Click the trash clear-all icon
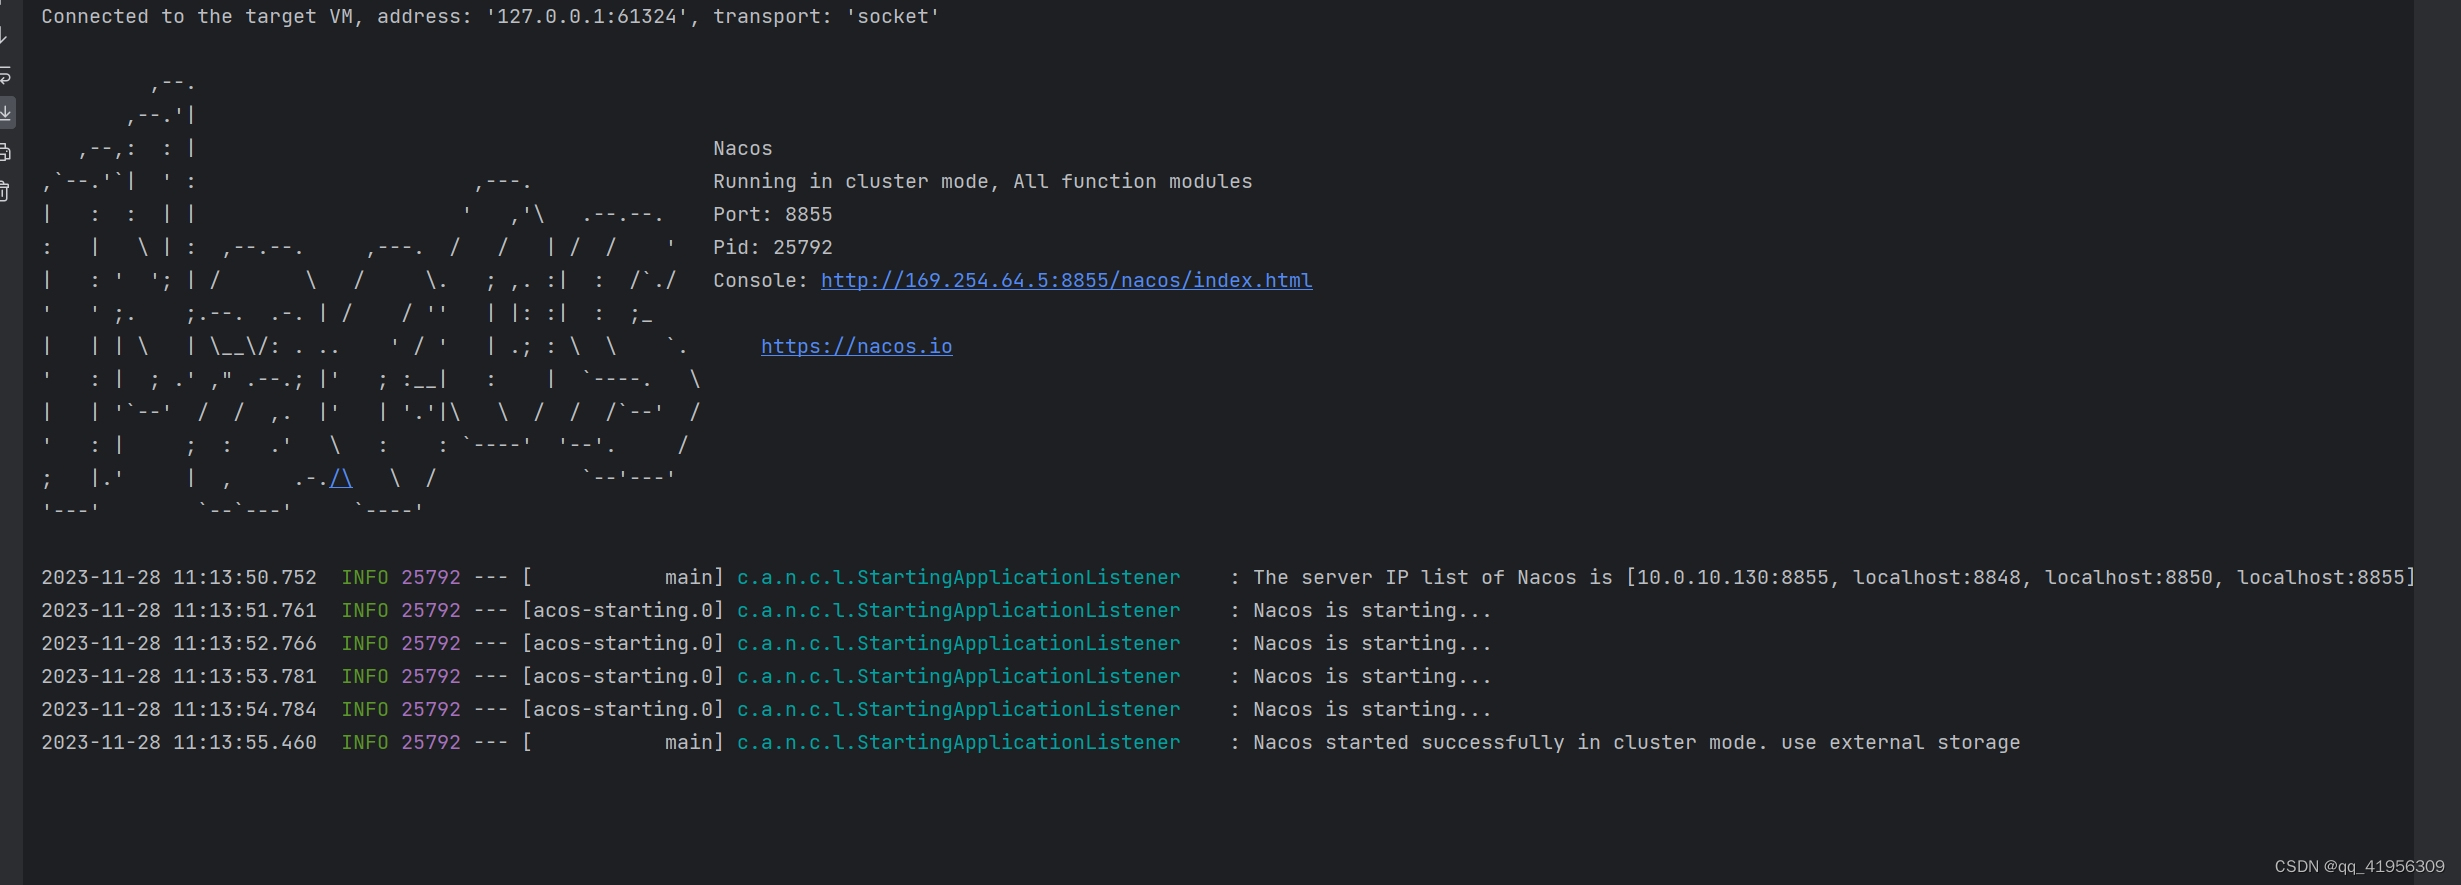Viewport: 2461px width, 885px height. pos(4,190)
